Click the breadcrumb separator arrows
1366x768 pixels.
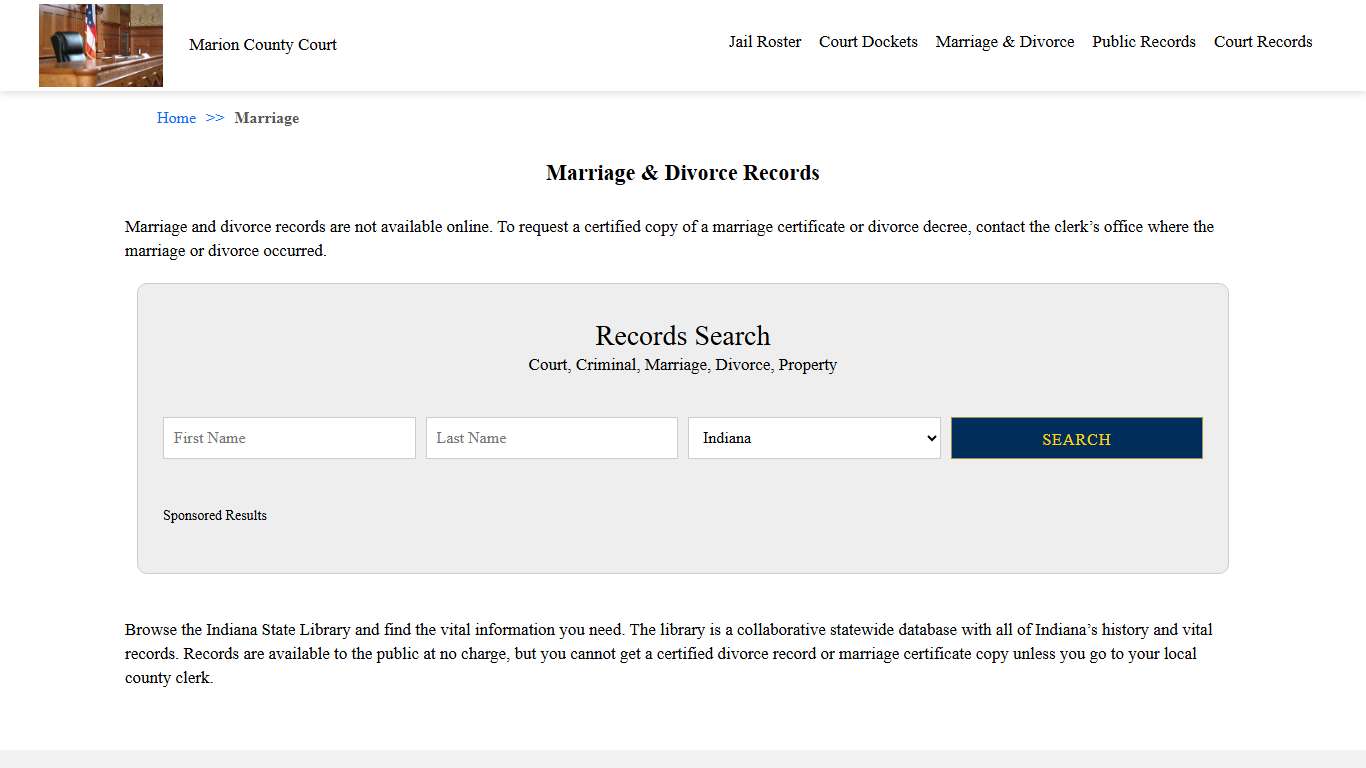(213, 118)
